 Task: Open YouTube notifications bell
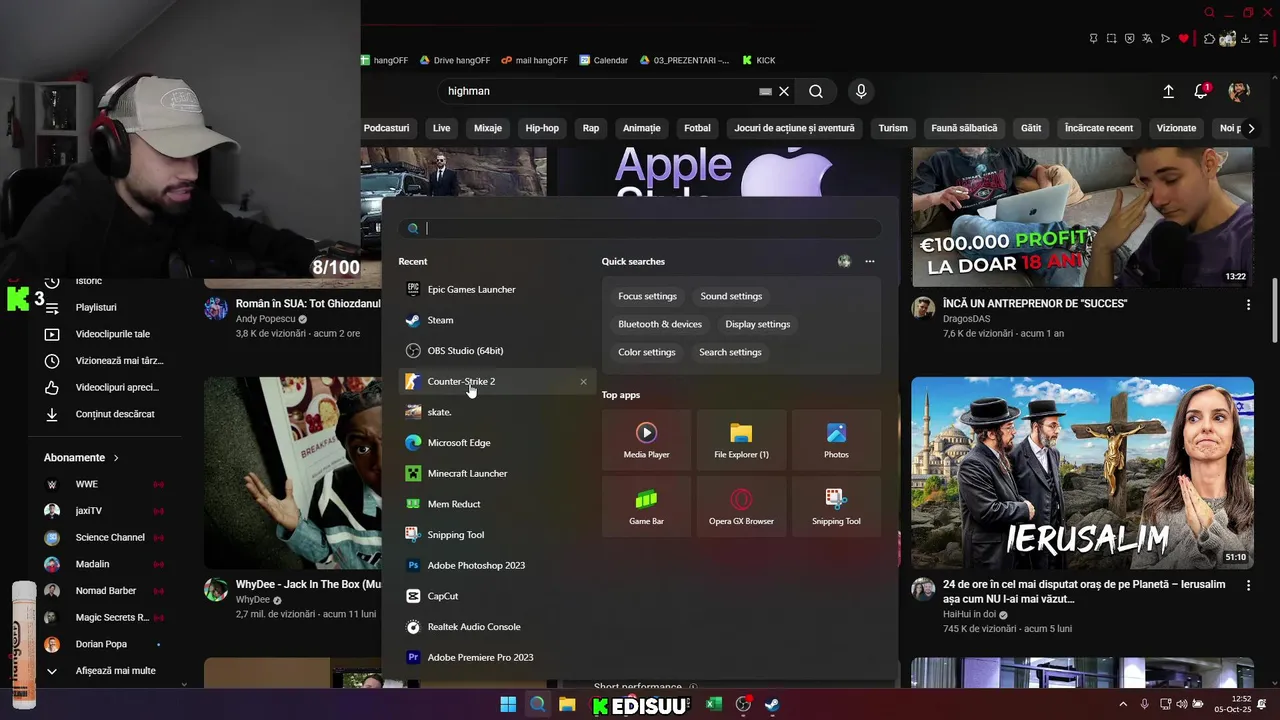(1201, 91)
